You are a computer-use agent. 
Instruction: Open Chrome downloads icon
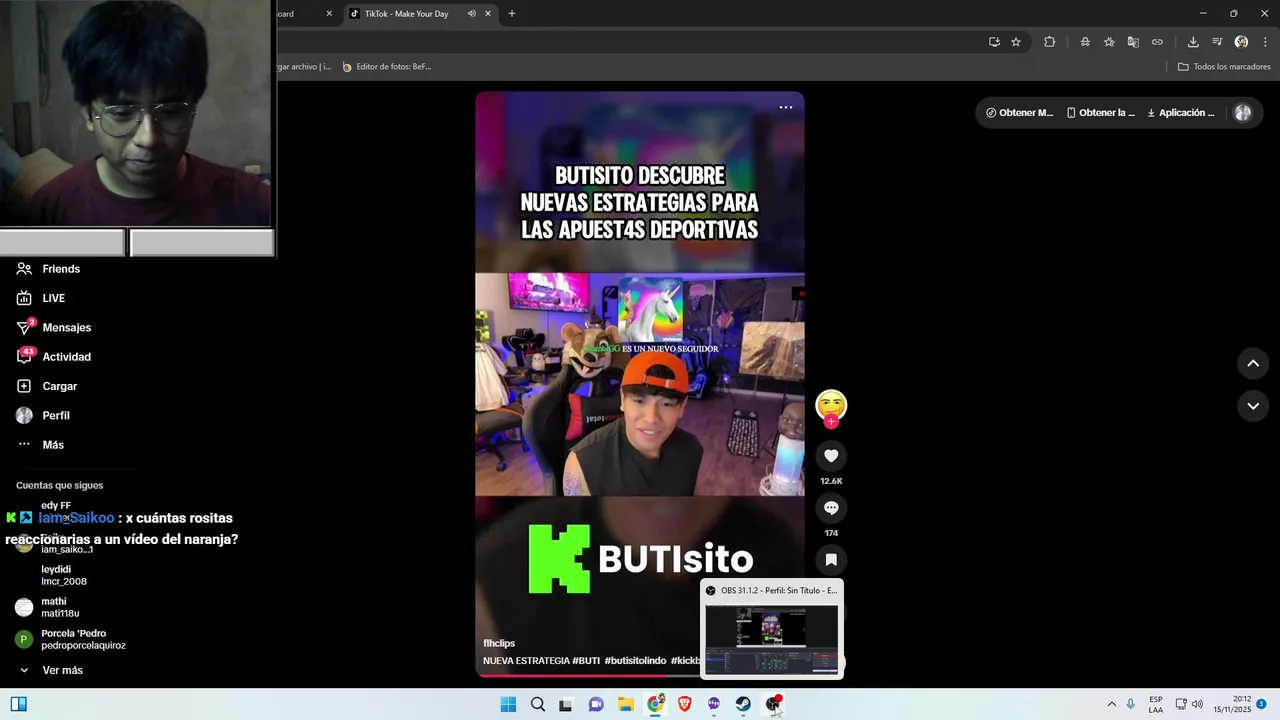pyautogui.click(x=1193, y=42)
